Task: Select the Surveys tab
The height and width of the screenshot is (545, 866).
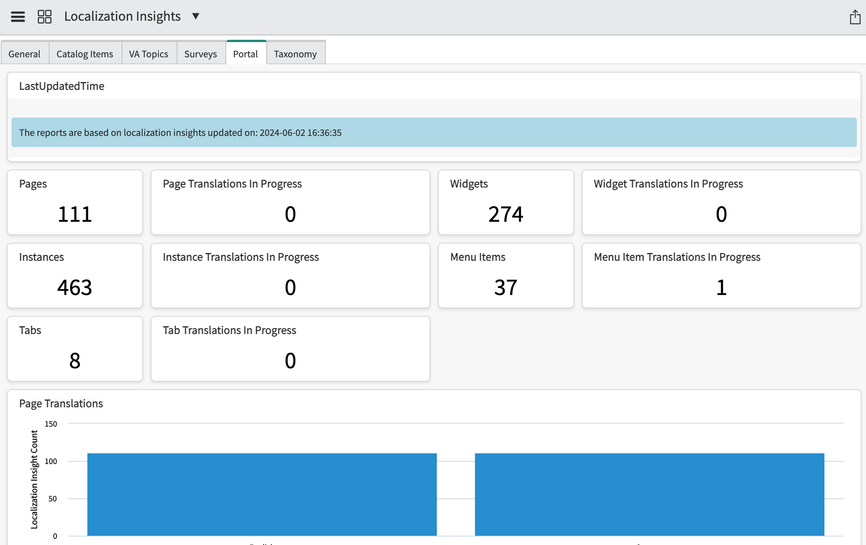Action: [200, 54]
